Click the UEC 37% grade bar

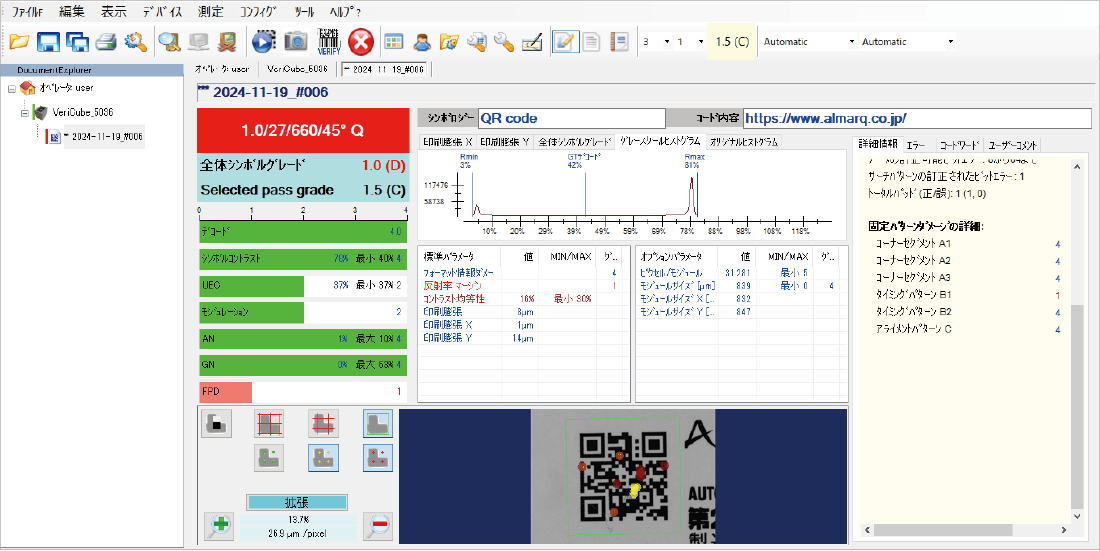302,286
